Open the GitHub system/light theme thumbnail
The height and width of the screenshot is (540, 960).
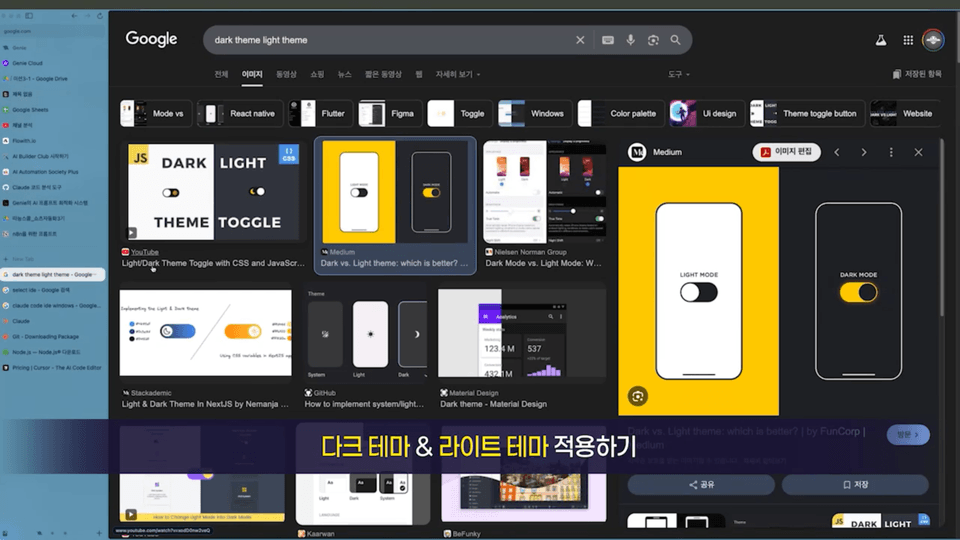pos(366,334)
